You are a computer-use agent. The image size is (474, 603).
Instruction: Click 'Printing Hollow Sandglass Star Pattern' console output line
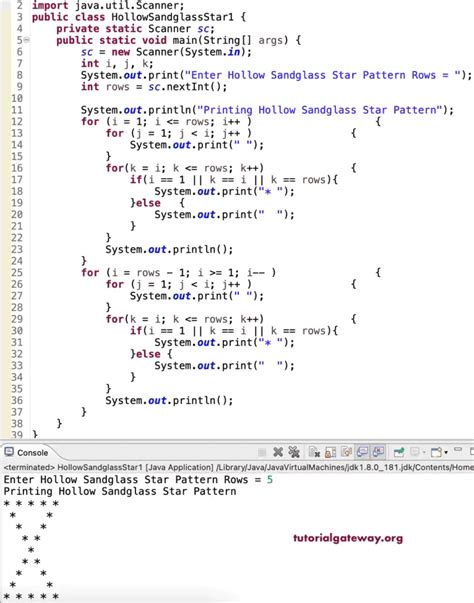click(120, 491)
